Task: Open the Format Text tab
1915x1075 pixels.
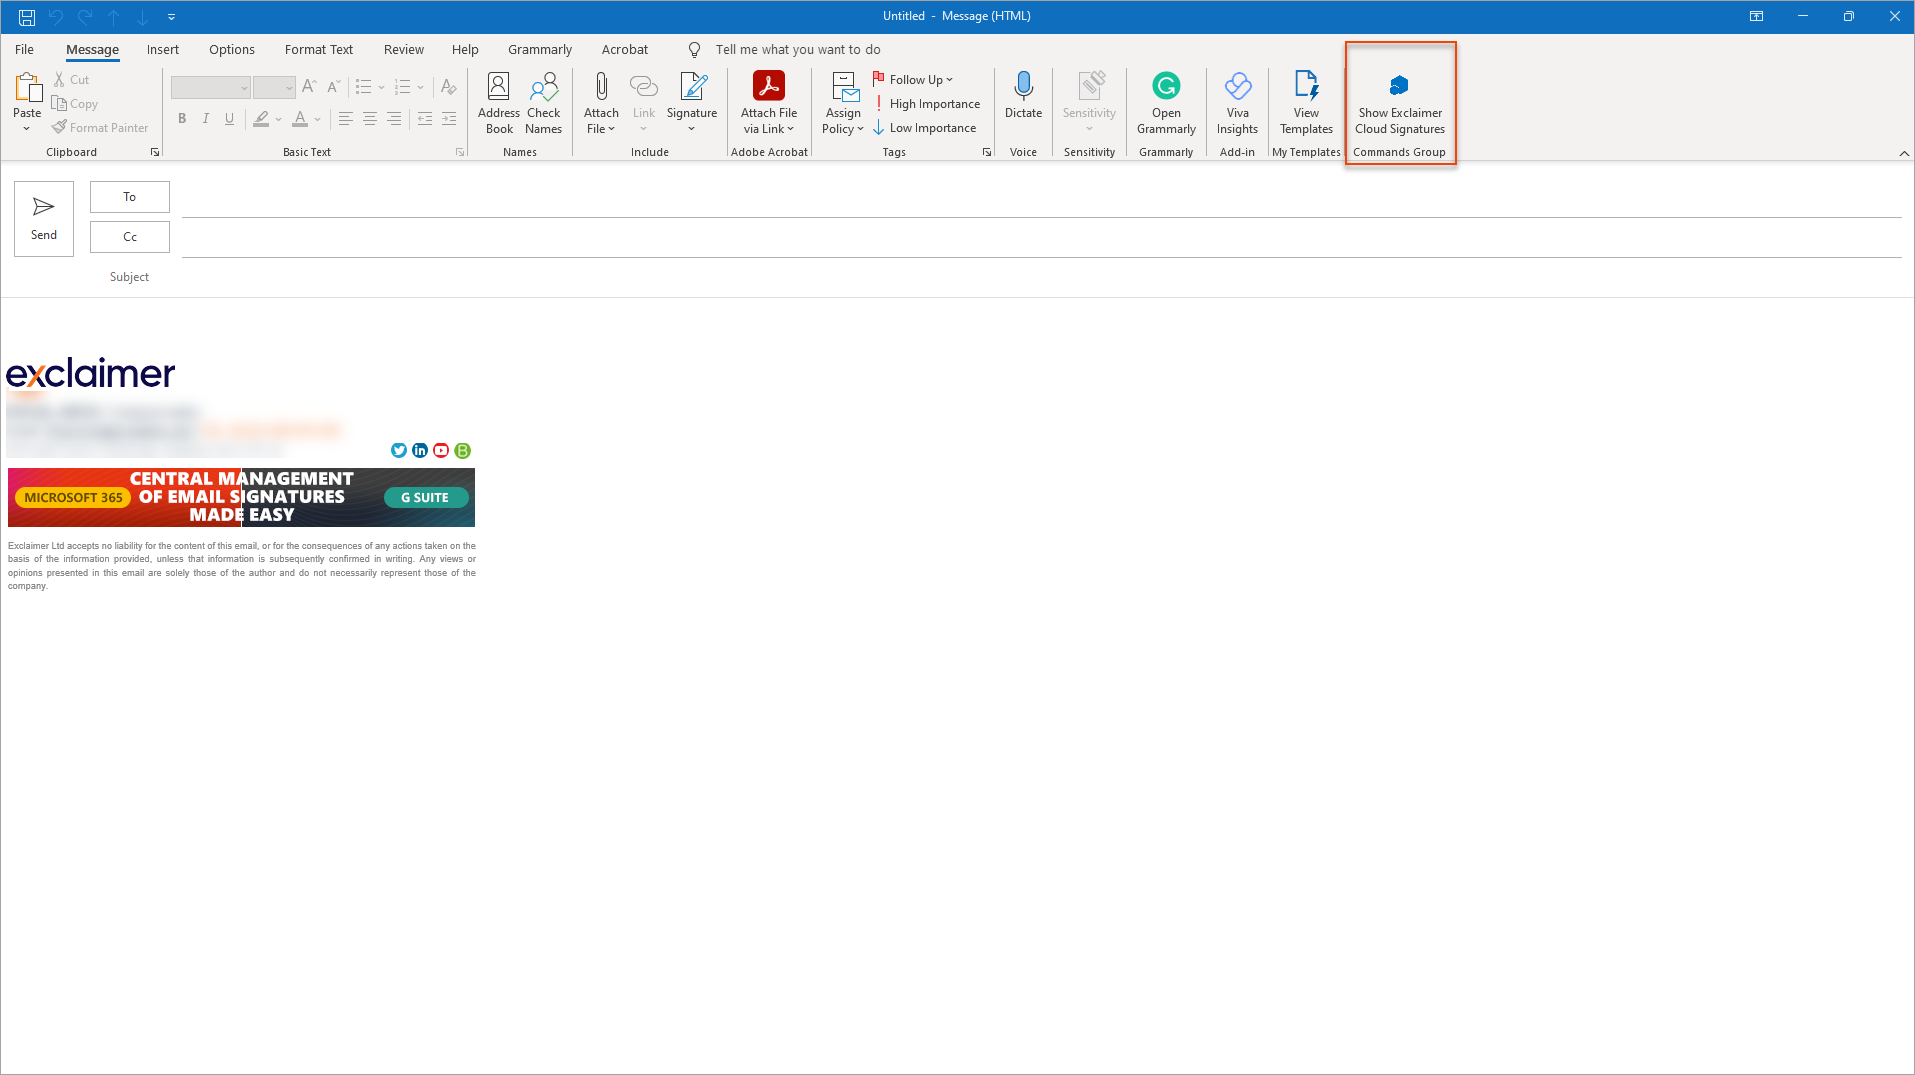Action: (x=318, y=49)
